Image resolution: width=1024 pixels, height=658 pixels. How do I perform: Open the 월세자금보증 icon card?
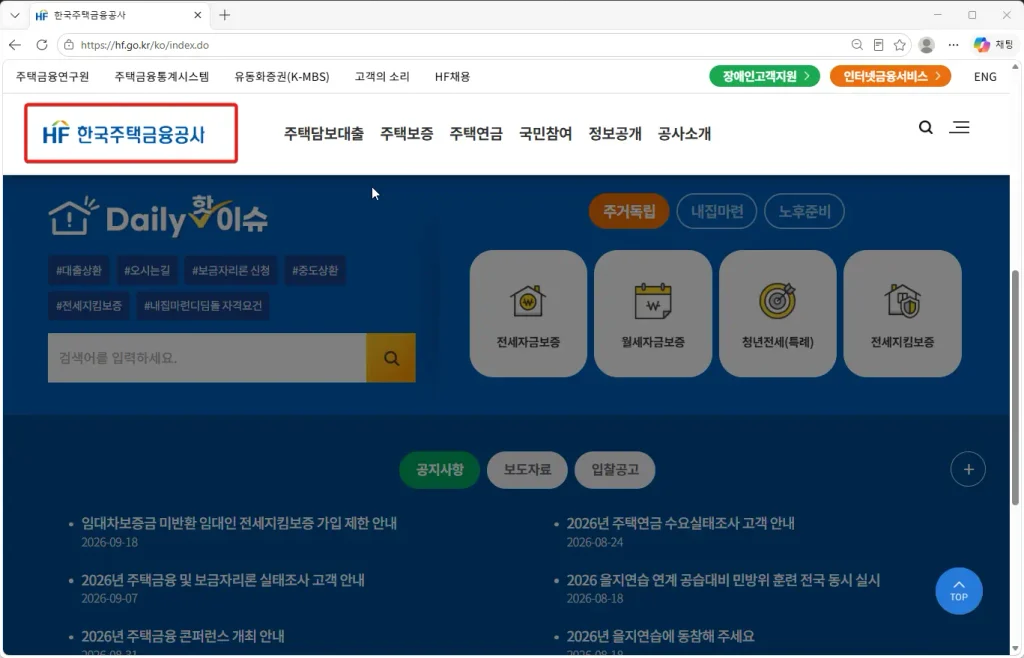click(653, 313)
